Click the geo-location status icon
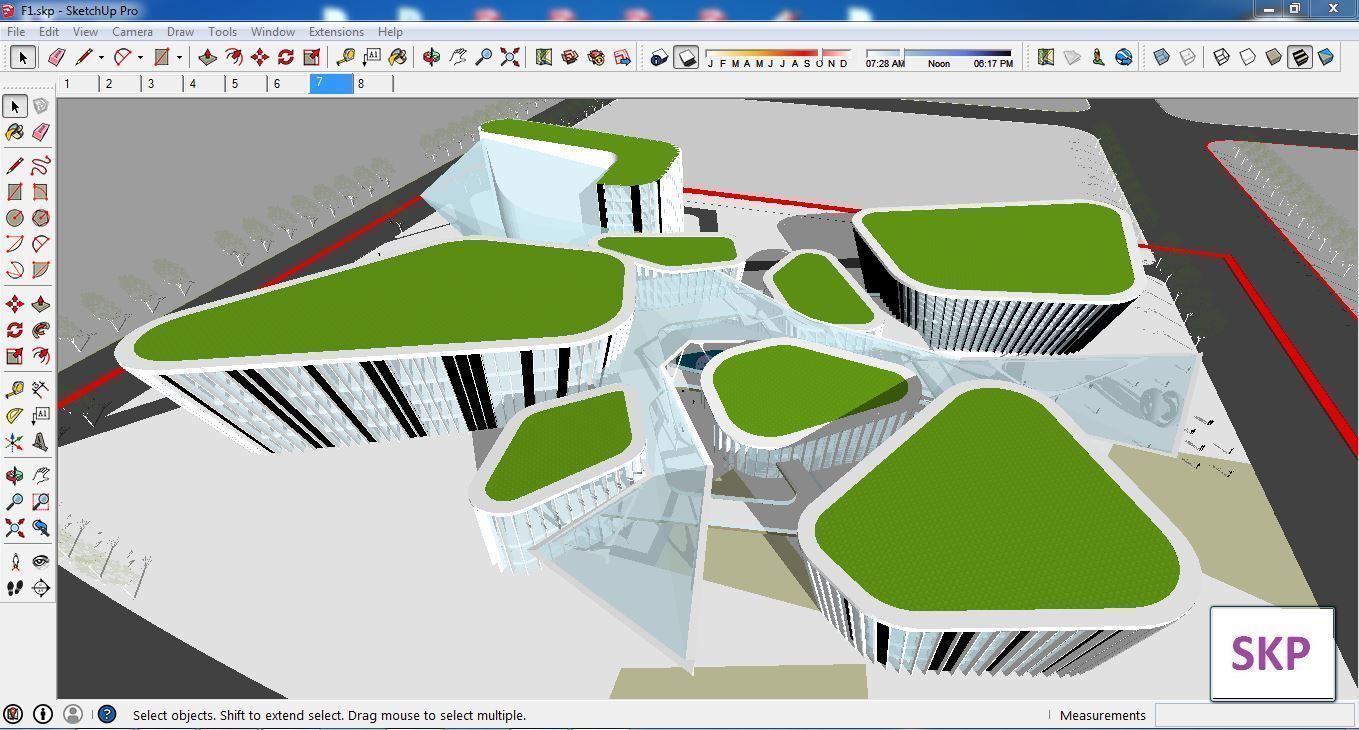The height and width of the screenshot is (730, 1359). point(13,714)
